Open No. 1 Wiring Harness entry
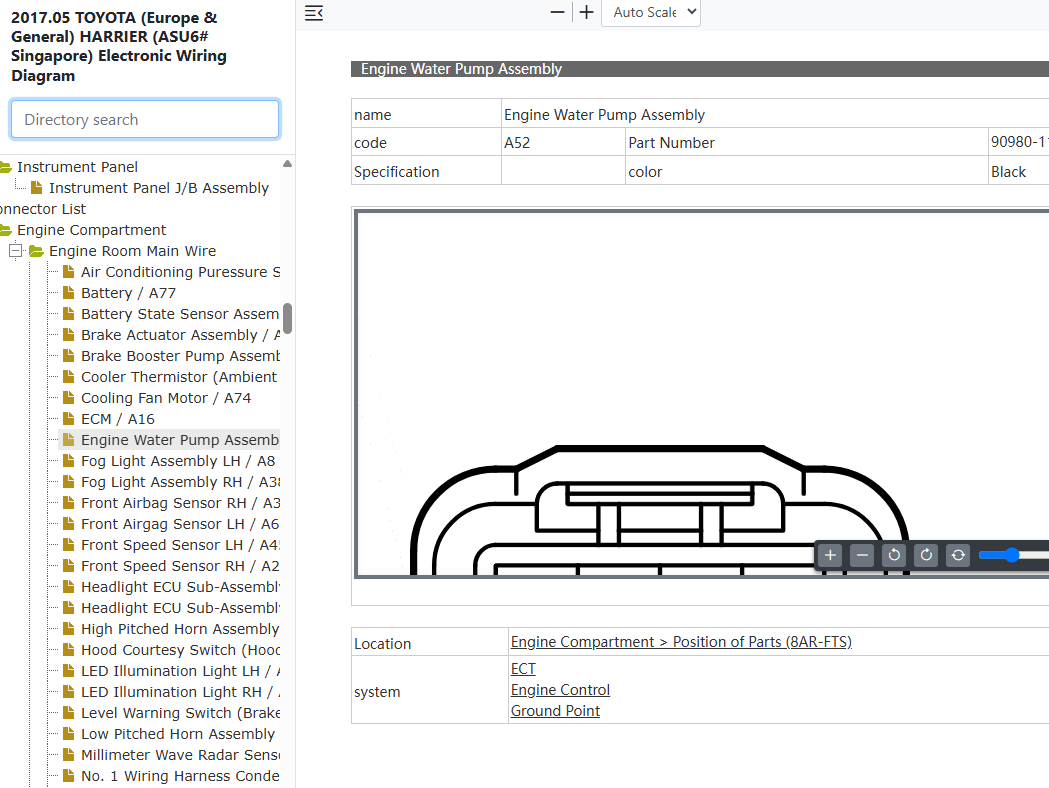1049x788 pixels. point(180,776)
